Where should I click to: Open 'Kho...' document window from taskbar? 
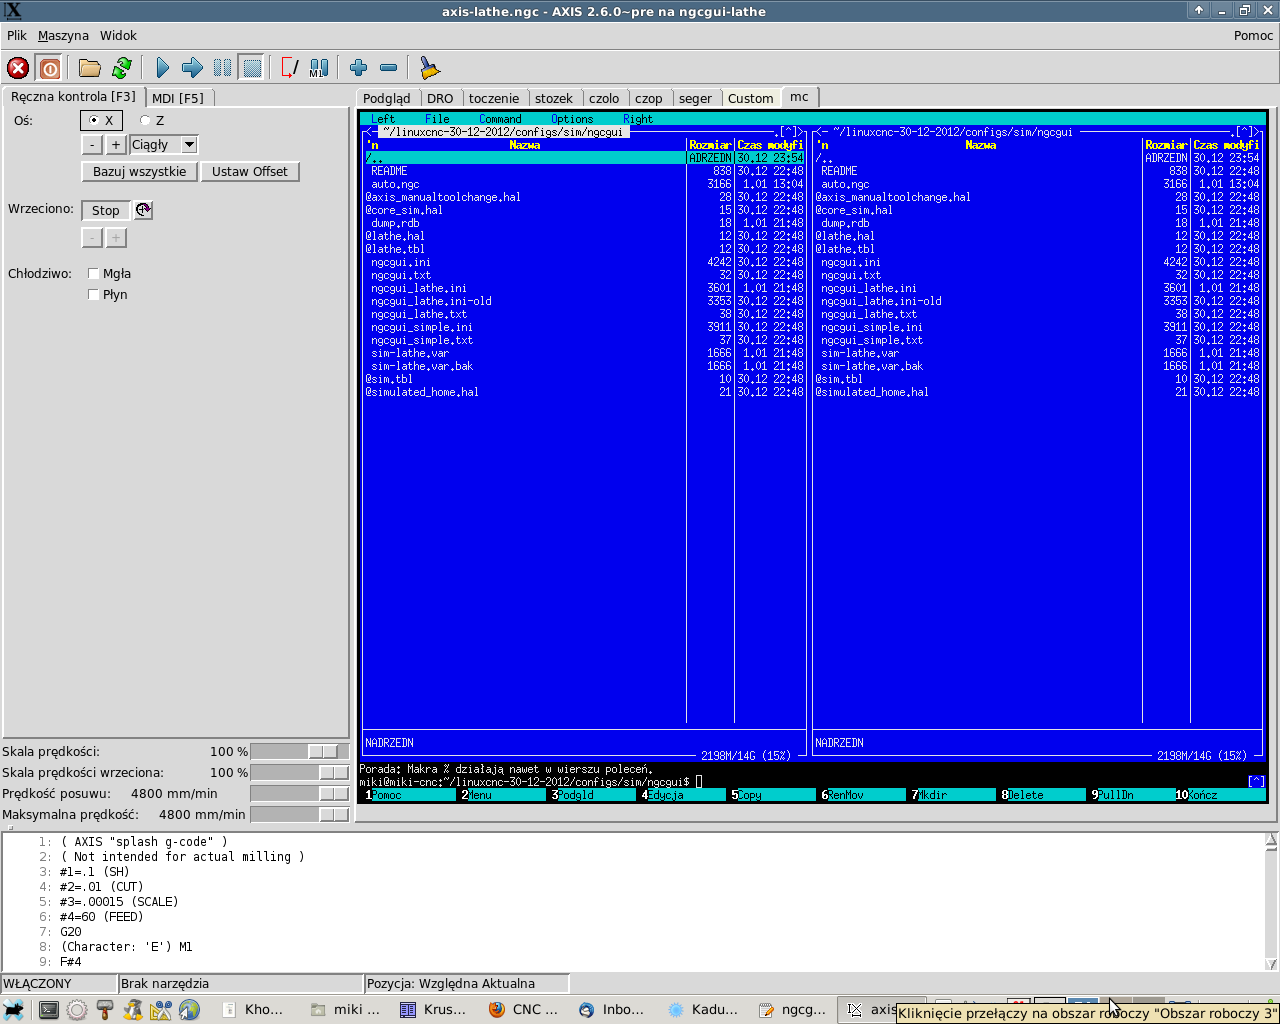pos(254,1010)
